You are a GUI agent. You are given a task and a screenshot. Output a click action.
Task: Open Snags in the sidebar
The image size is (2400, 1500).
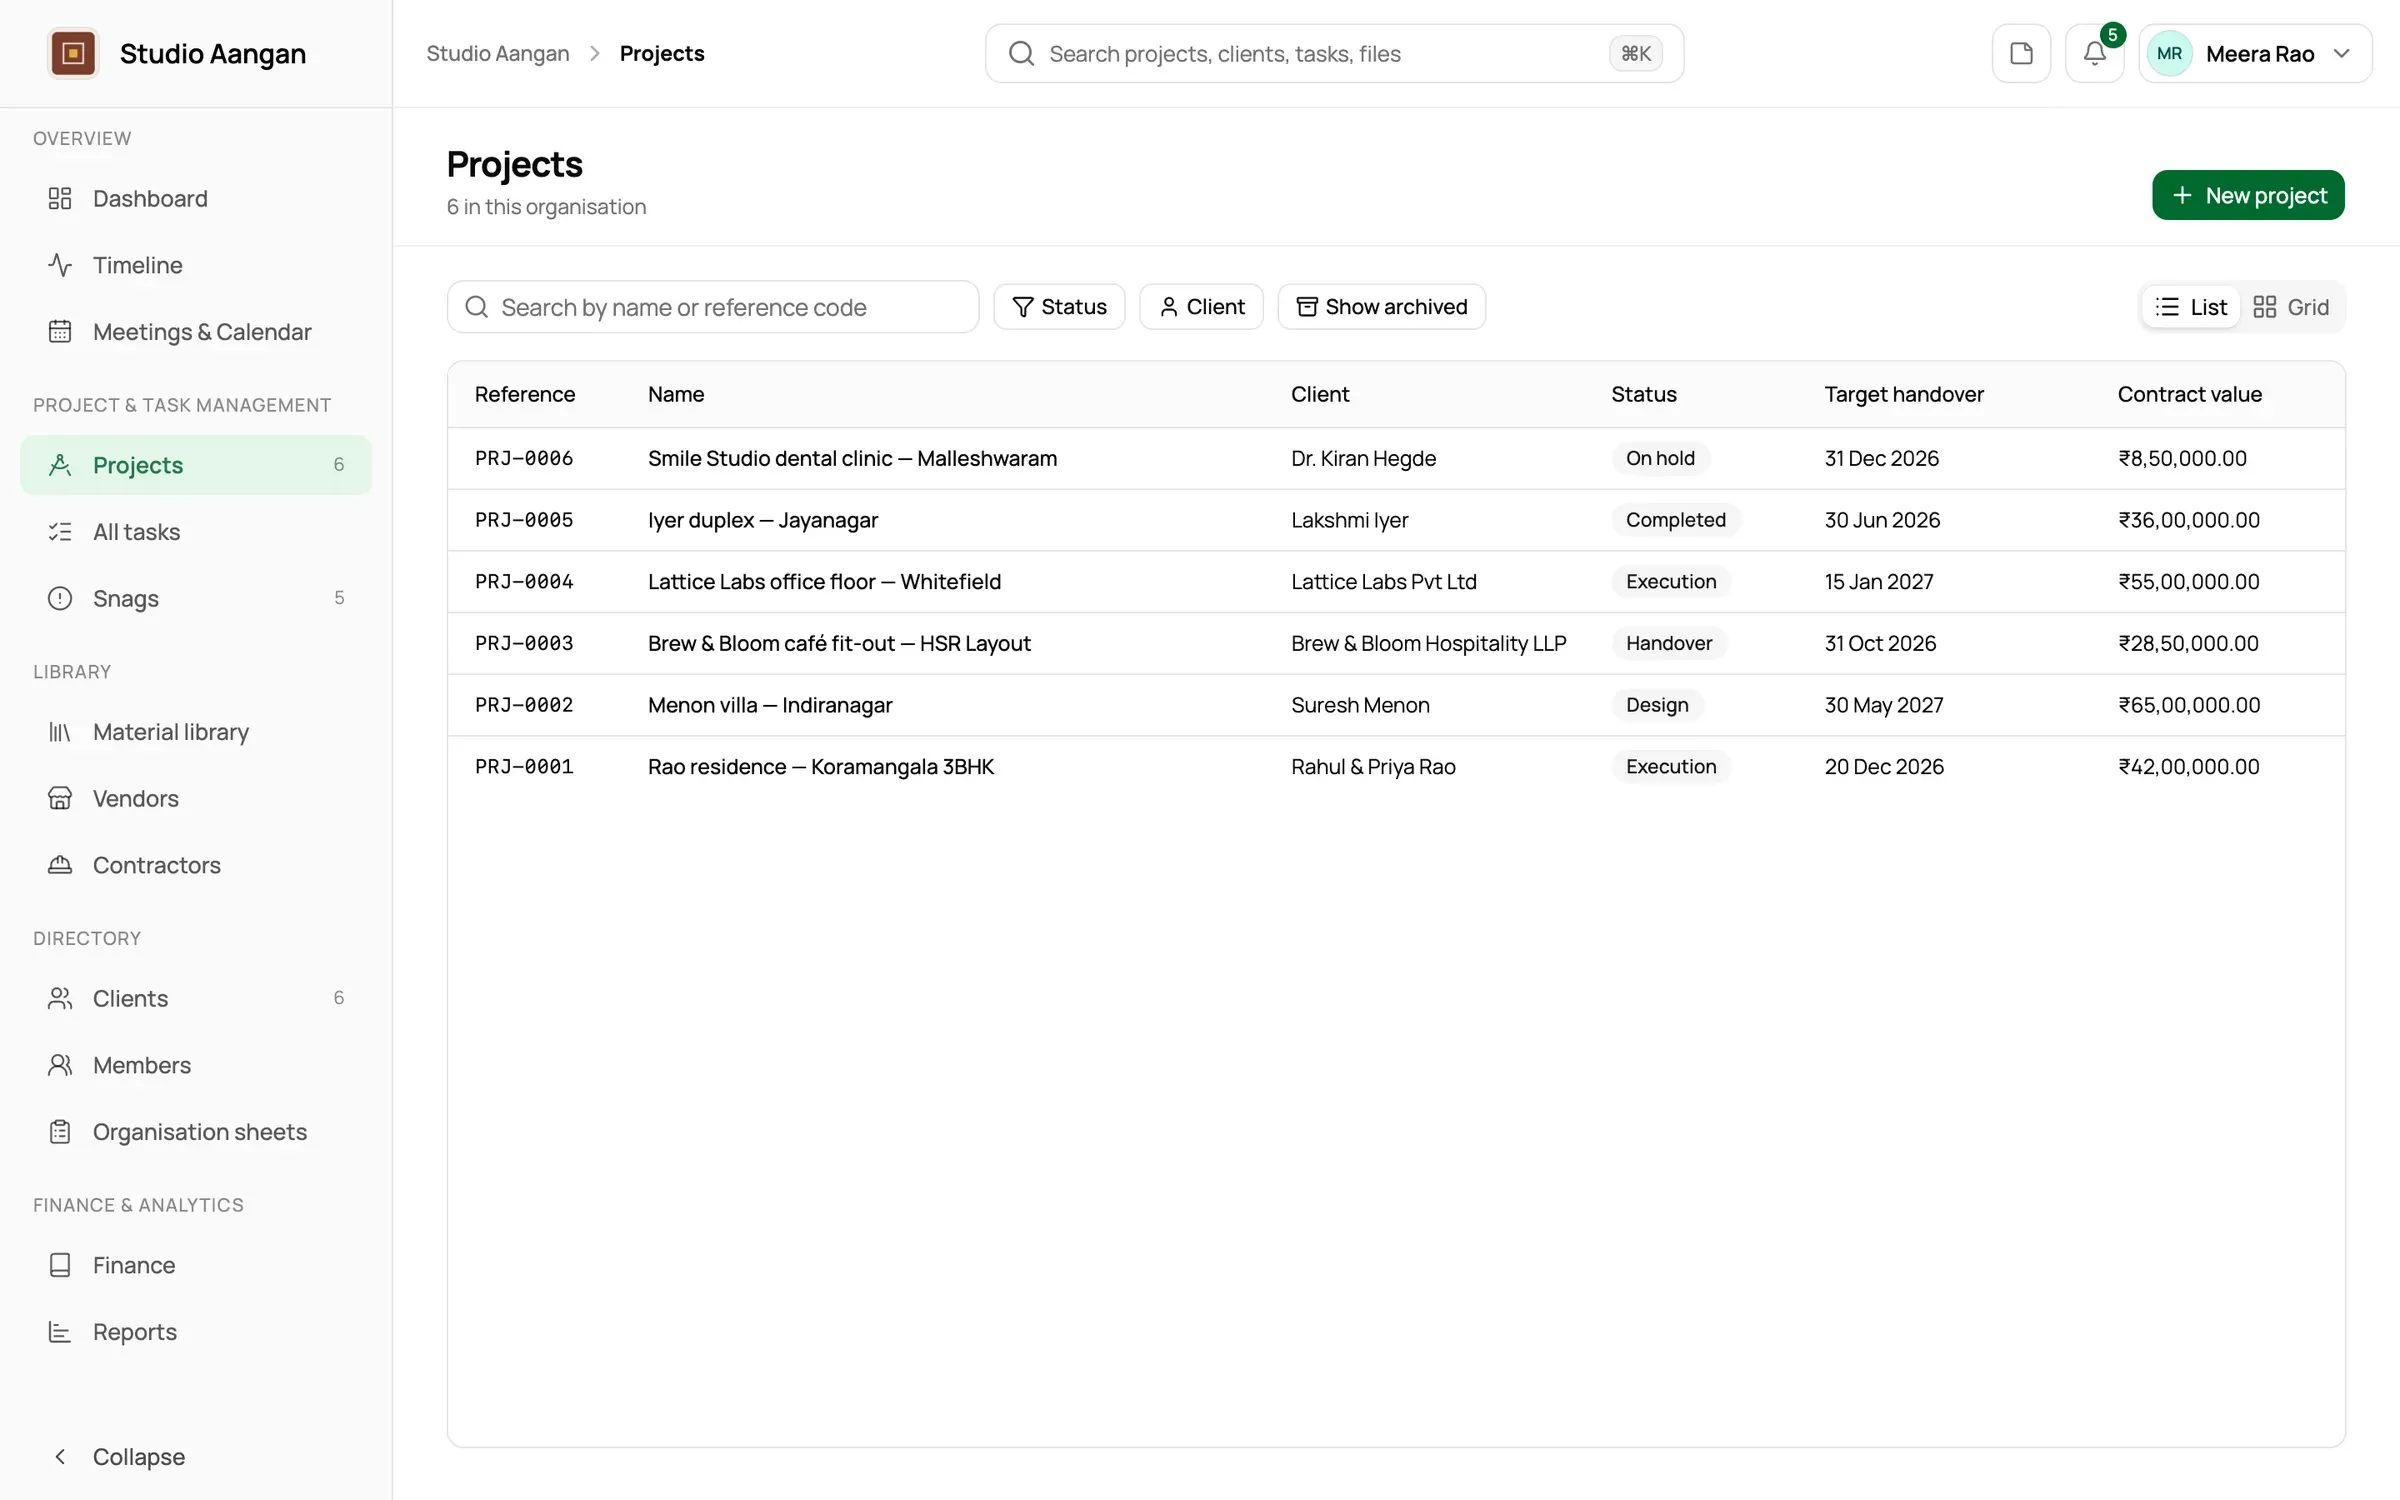coord(196,598)
